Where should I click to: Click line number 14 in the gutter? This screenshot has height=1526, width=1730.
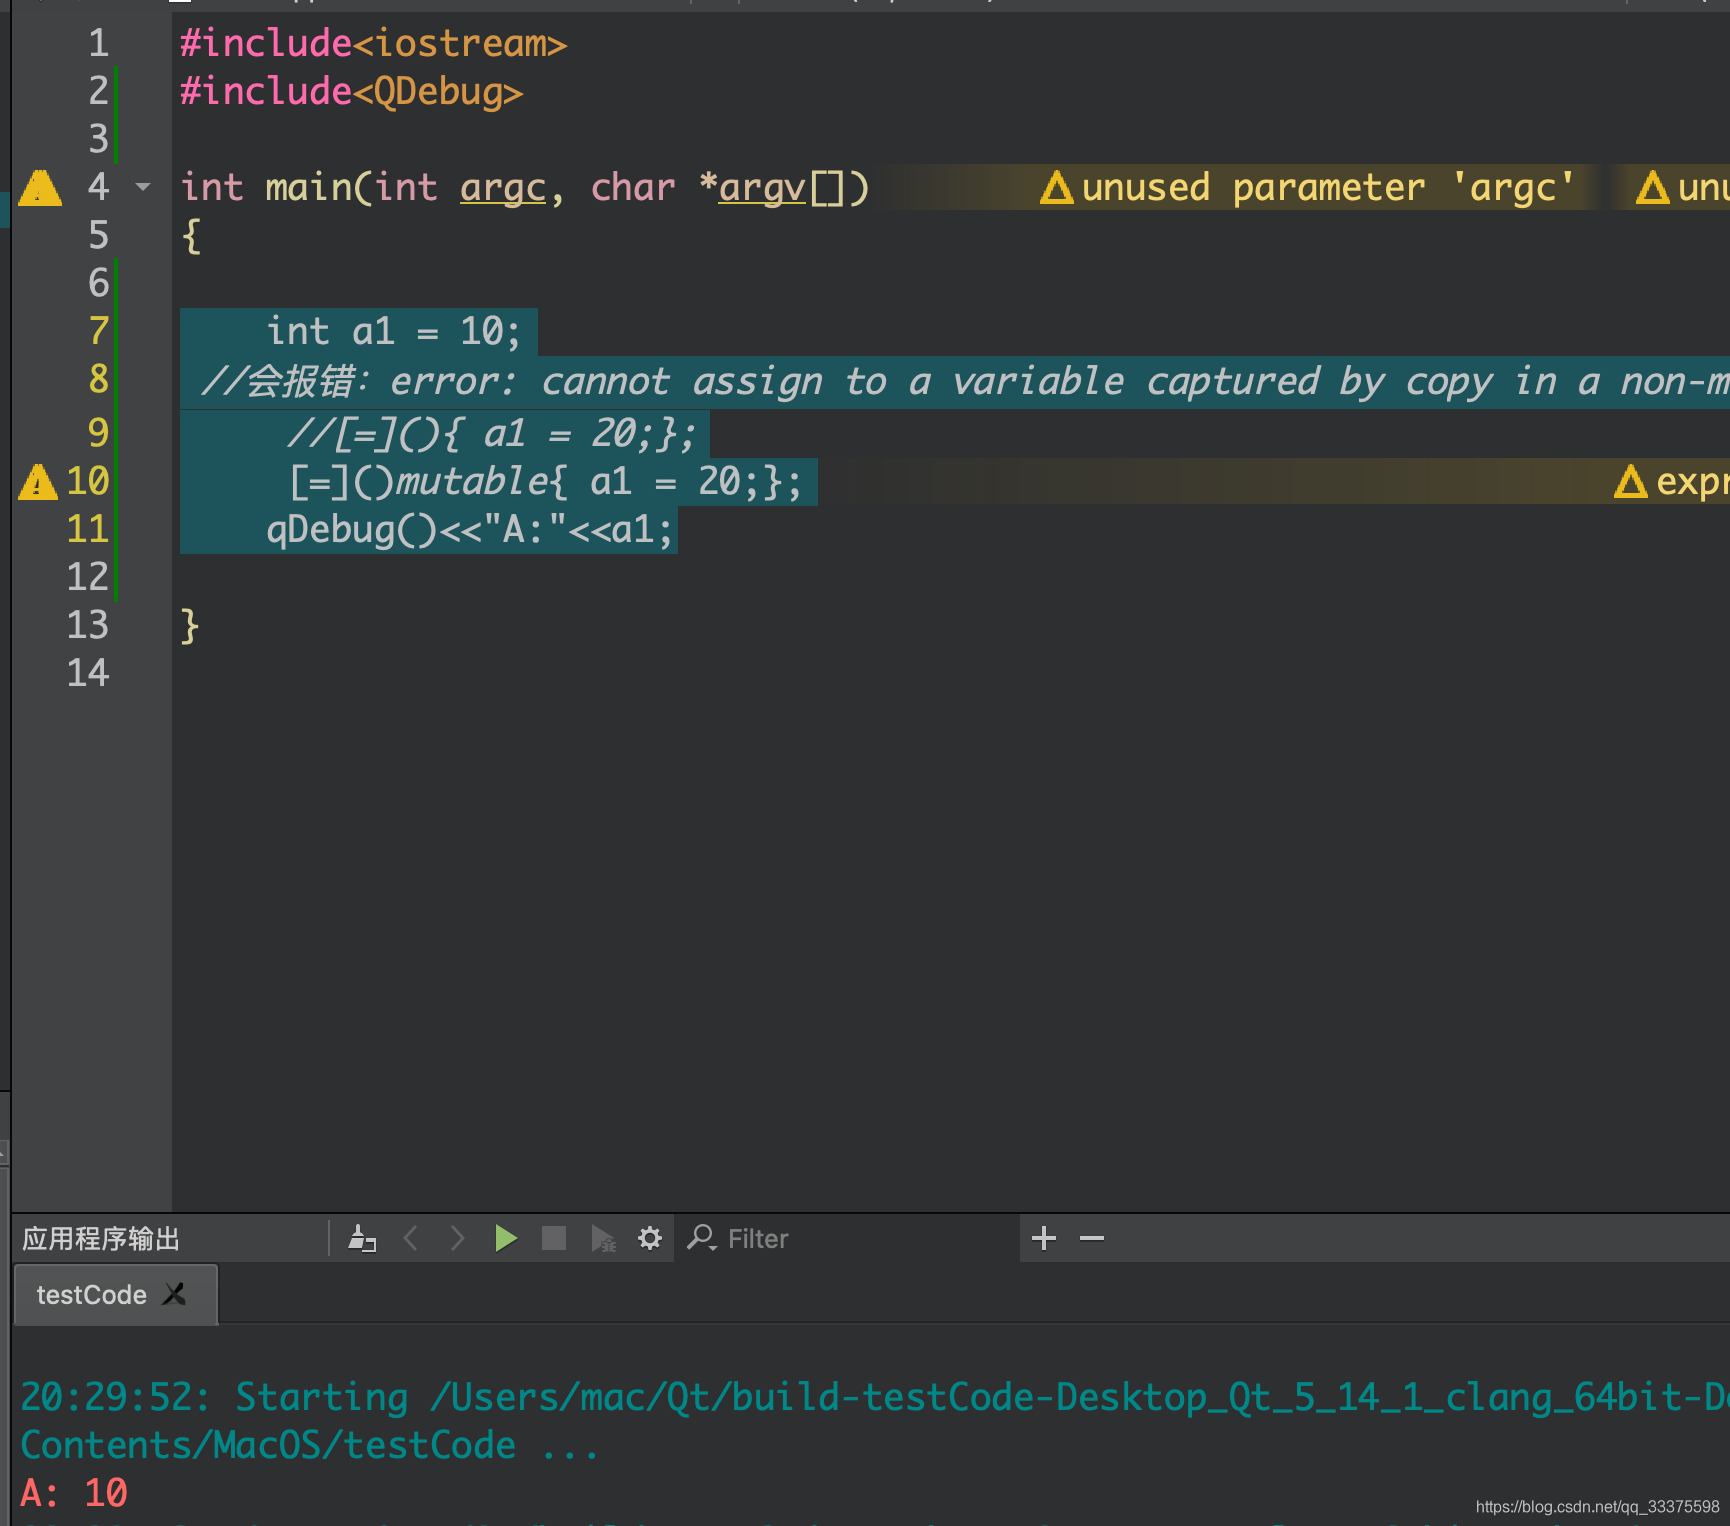click(88, 673)
